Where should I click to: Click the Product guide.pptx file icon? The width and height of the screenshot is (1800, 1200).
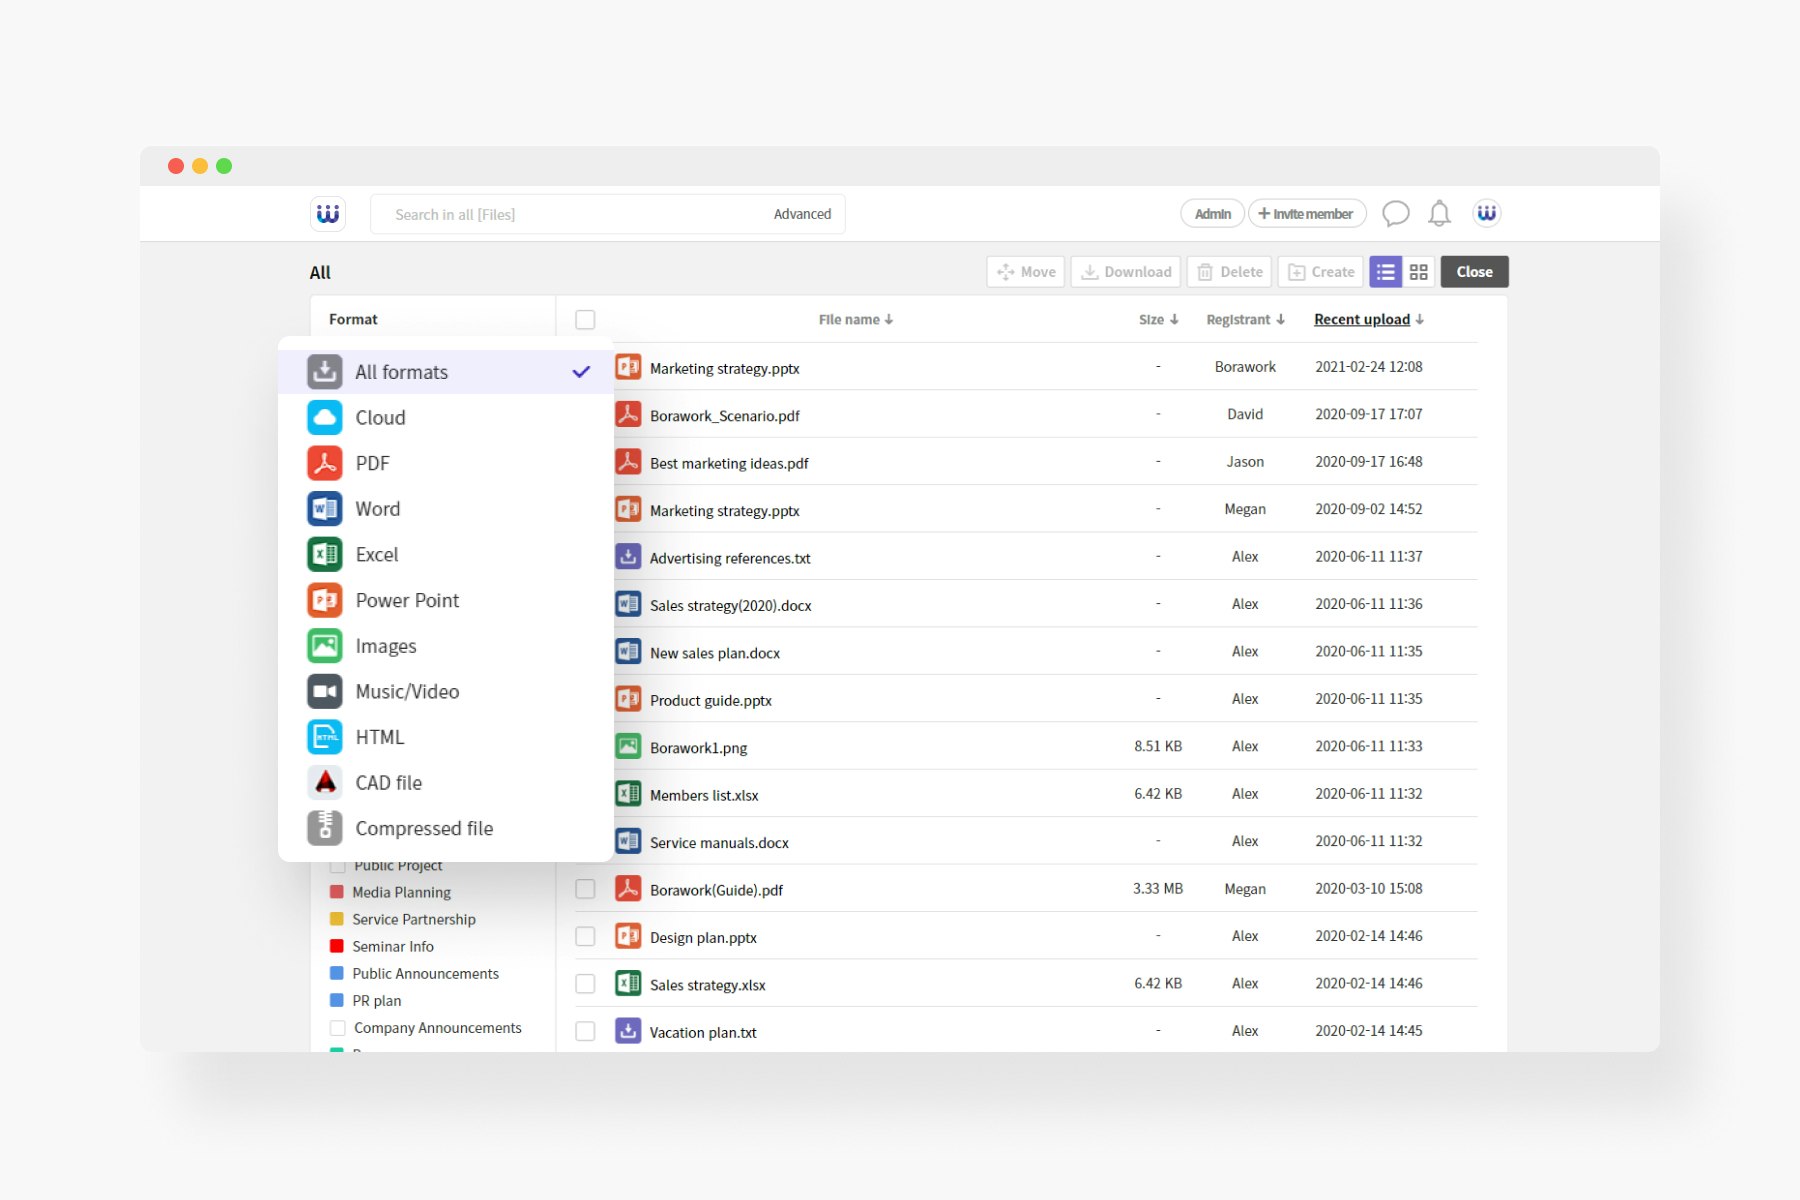(x=628, y=699)
